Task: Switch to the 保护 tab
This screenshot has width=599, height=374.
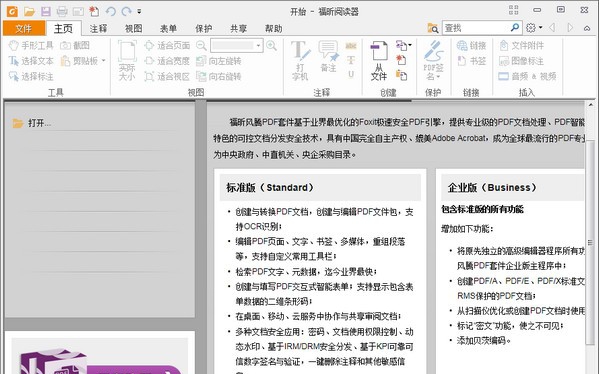Action: coord(204,28)
